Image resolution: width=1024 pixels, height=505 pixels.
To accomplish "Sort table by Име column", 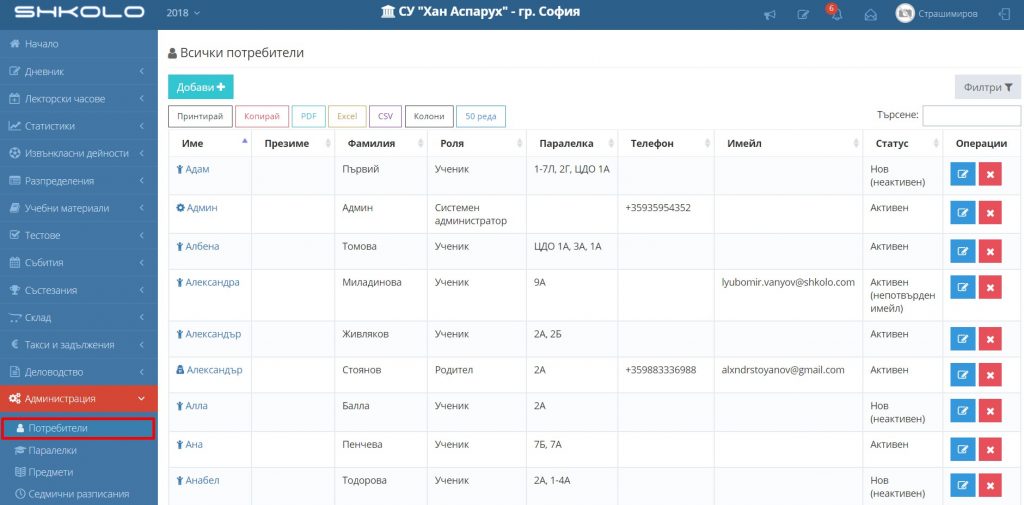I will point(210,143).
